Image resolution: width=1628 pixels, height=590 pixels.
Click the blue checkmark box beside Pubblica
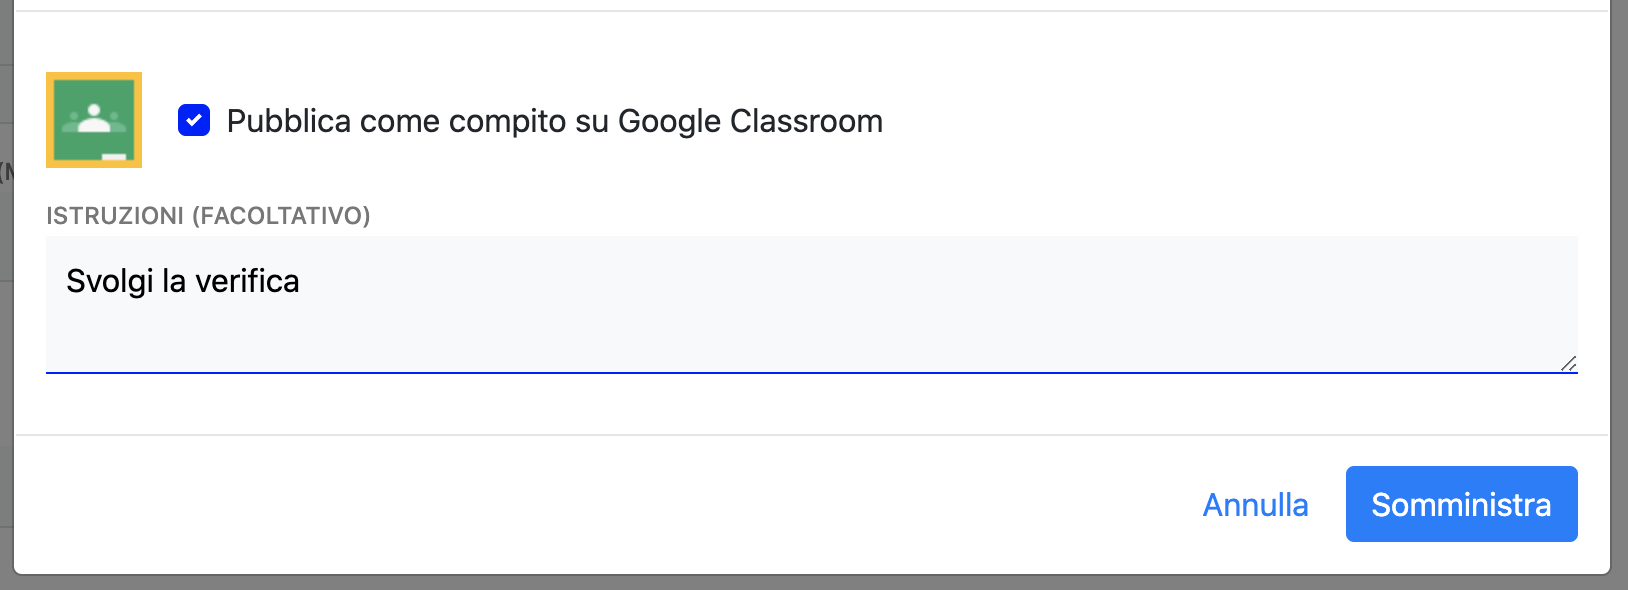coord(194,121)
